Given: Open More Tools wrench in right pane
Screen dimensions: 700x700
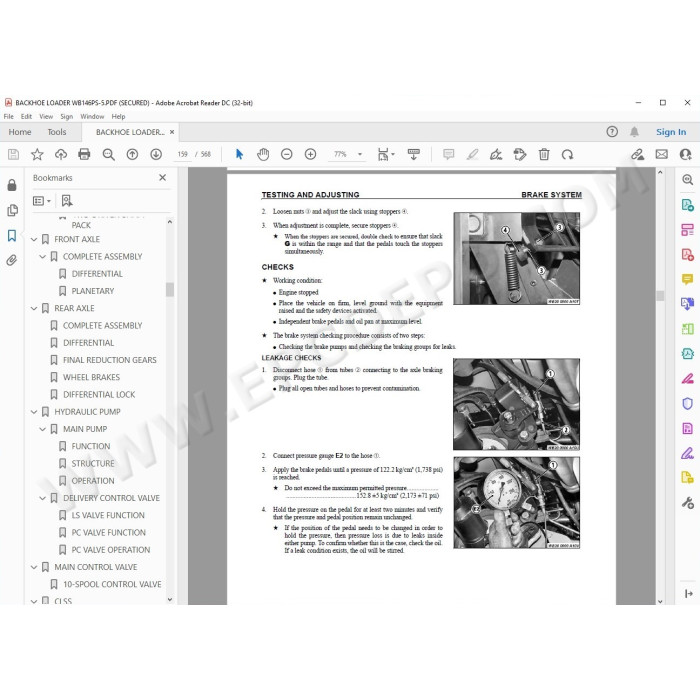Looking at the screenshot, I should point(688,503).
